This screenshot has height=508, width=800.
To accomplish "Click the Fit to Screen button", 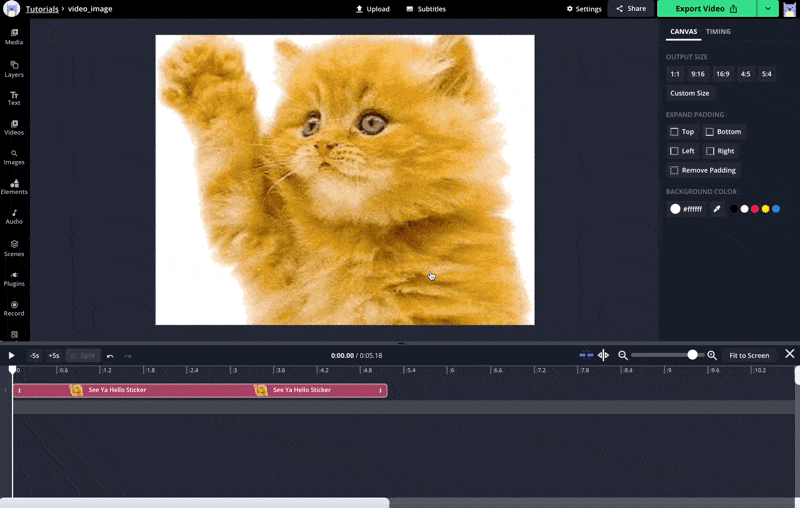I will click(x=749, y=355).
